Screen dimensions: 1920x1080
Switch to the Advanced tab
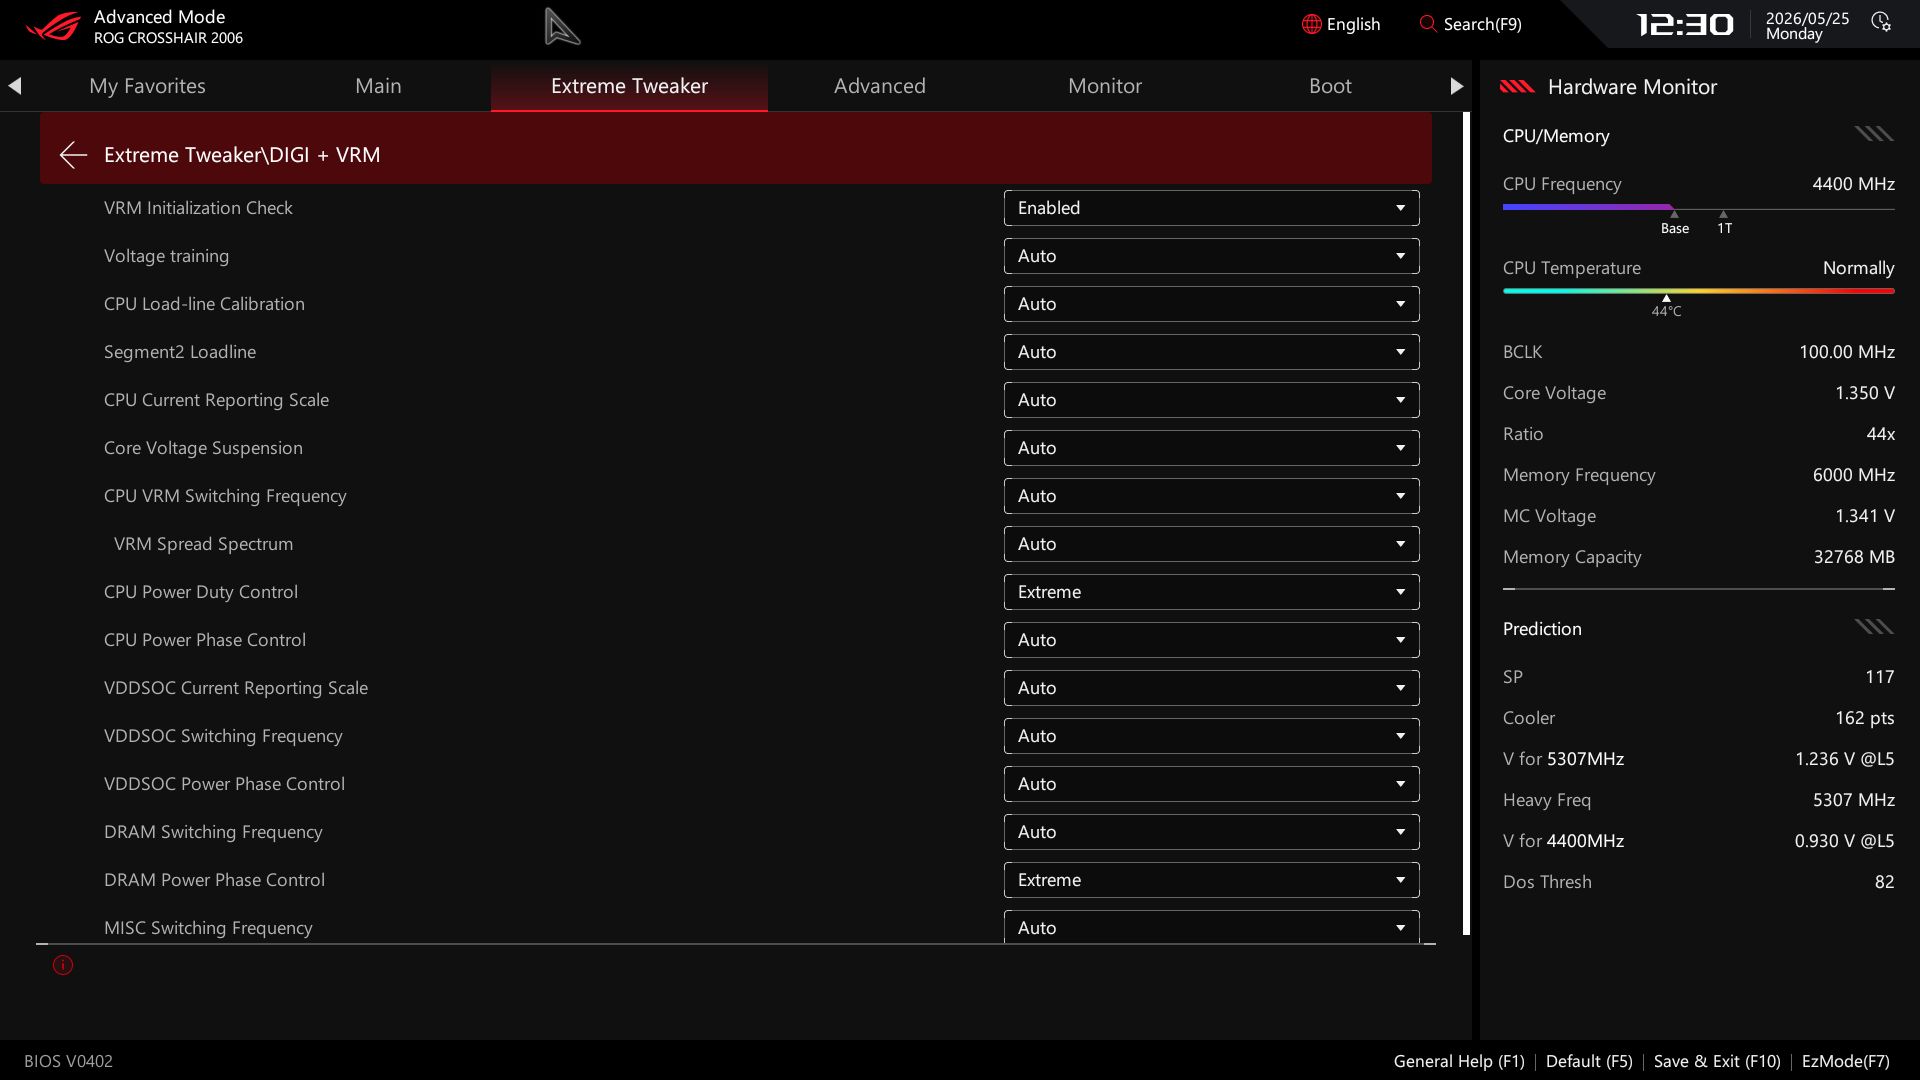[x=880, y=86]
